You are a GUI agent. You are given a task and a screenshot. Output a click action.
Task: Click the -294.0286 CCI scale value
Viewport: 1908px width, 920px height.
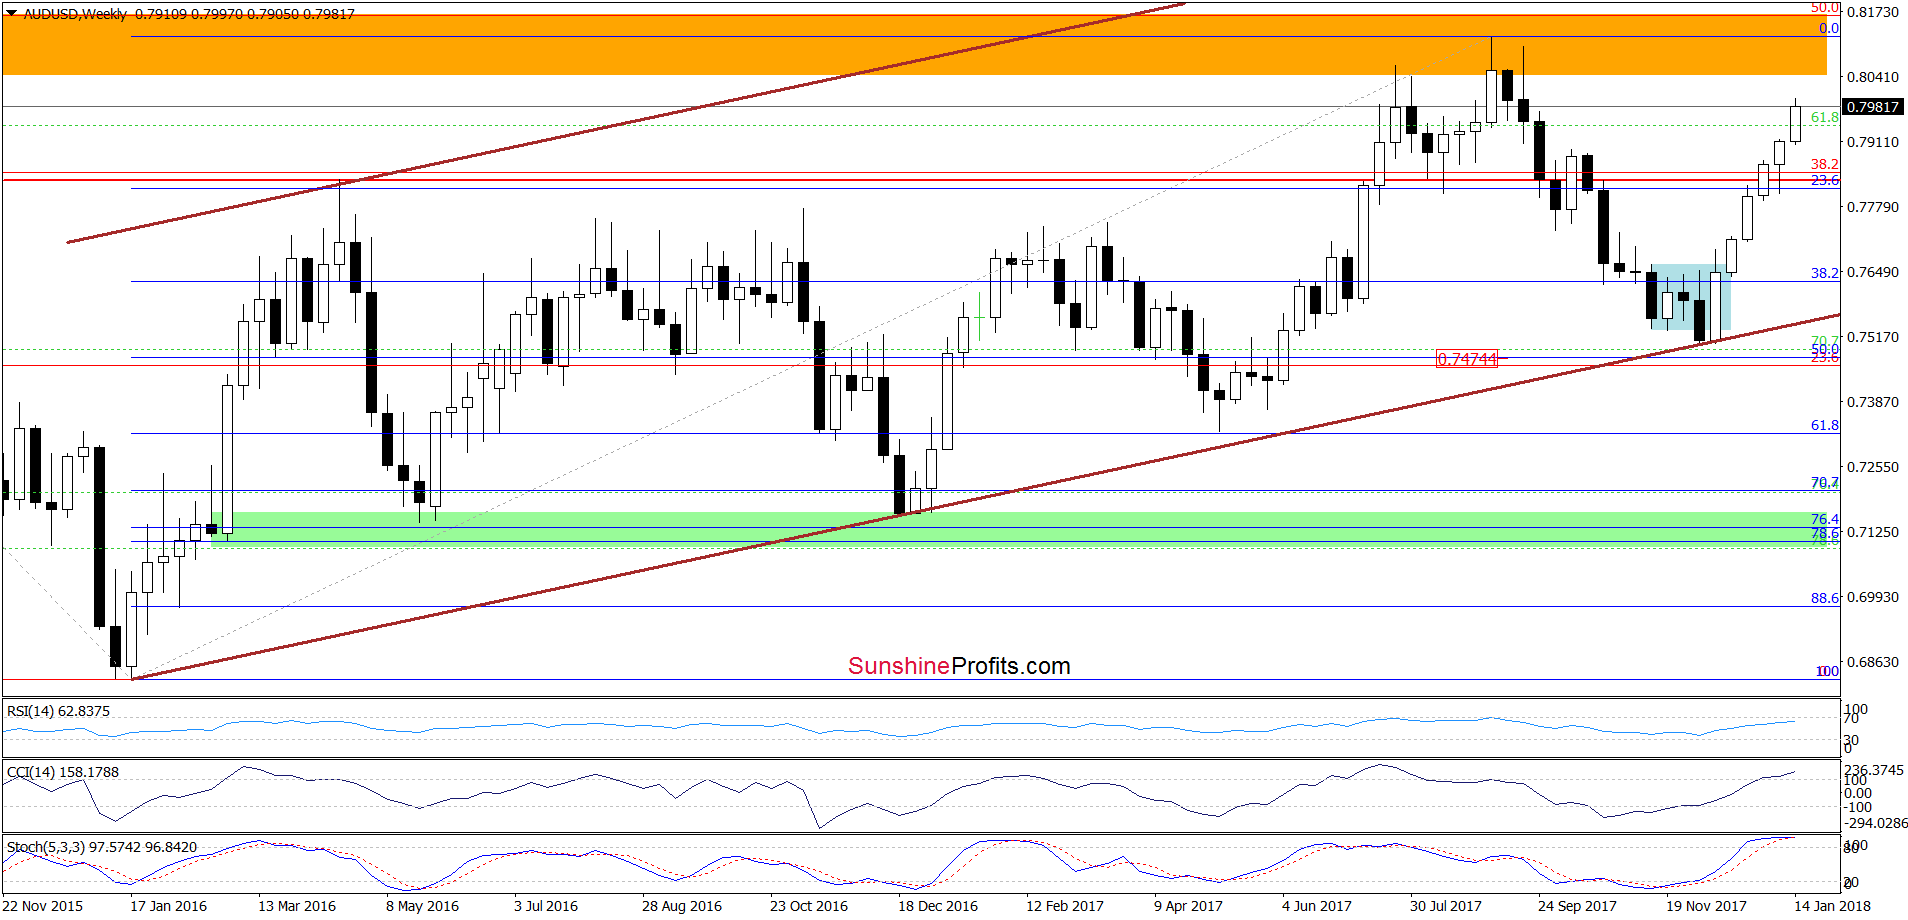pos(1875,823)
